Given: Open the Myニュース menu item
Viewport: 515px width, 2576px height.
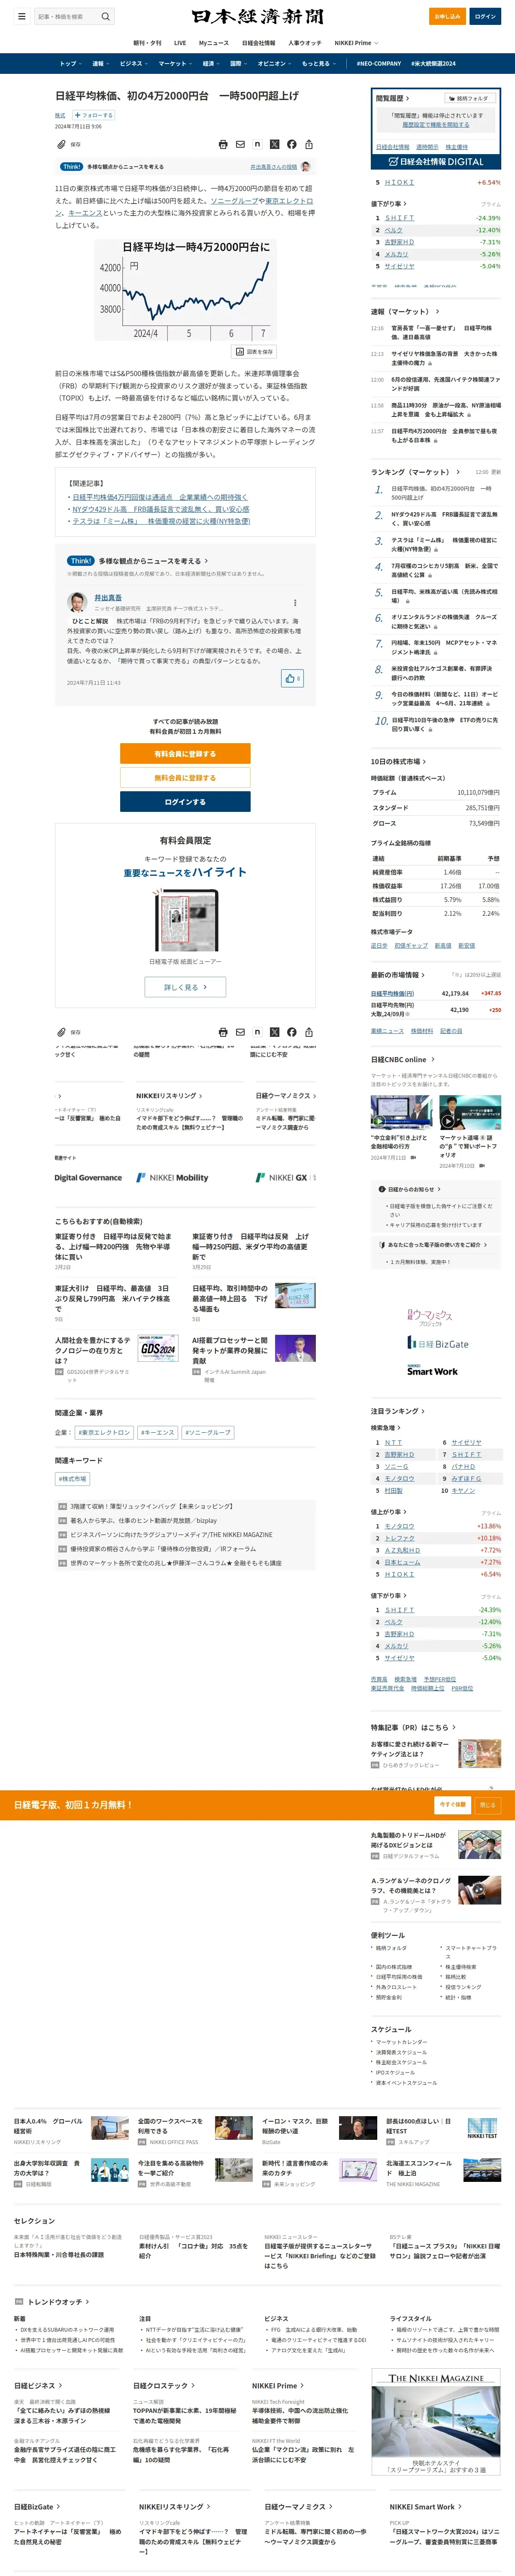Looking at the screenshot, I should [214, 43].
